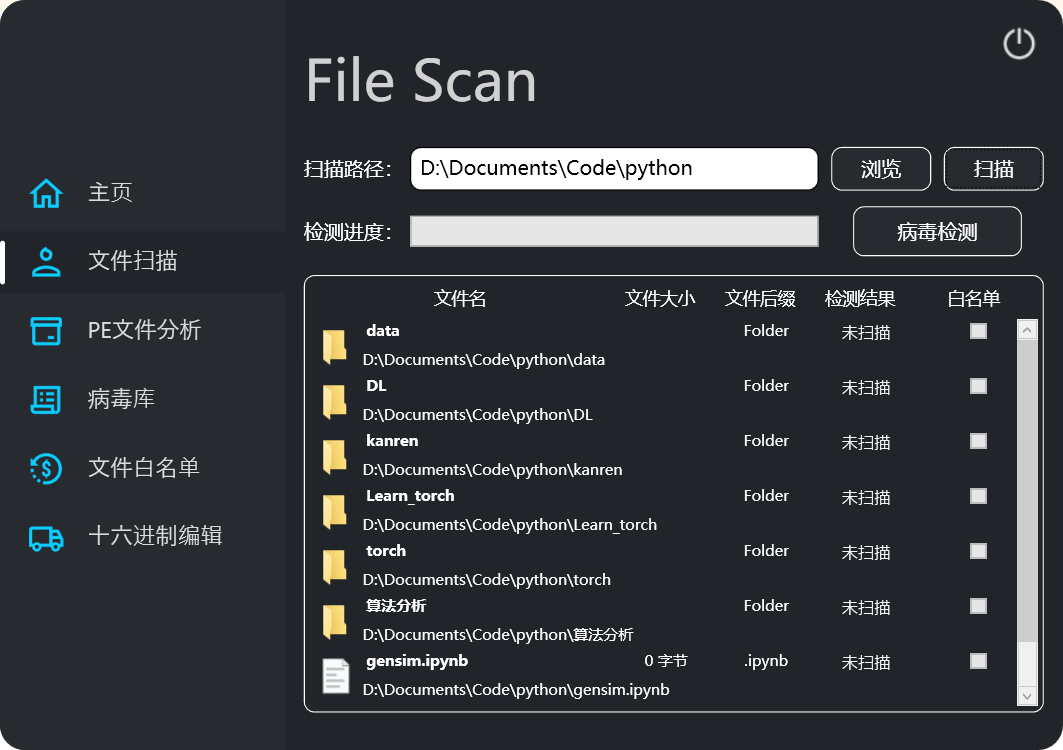
Task: Click the archive box icon for PE文件分析
Action: pyautogui.click(x=46, y=330)
